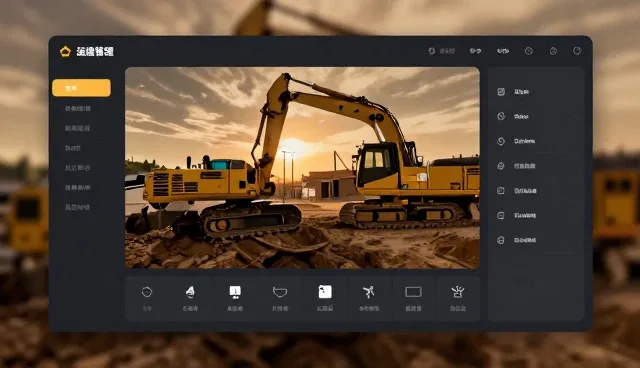
Task: Click the yellow pentagon logo icon
Action: (65, 51)
